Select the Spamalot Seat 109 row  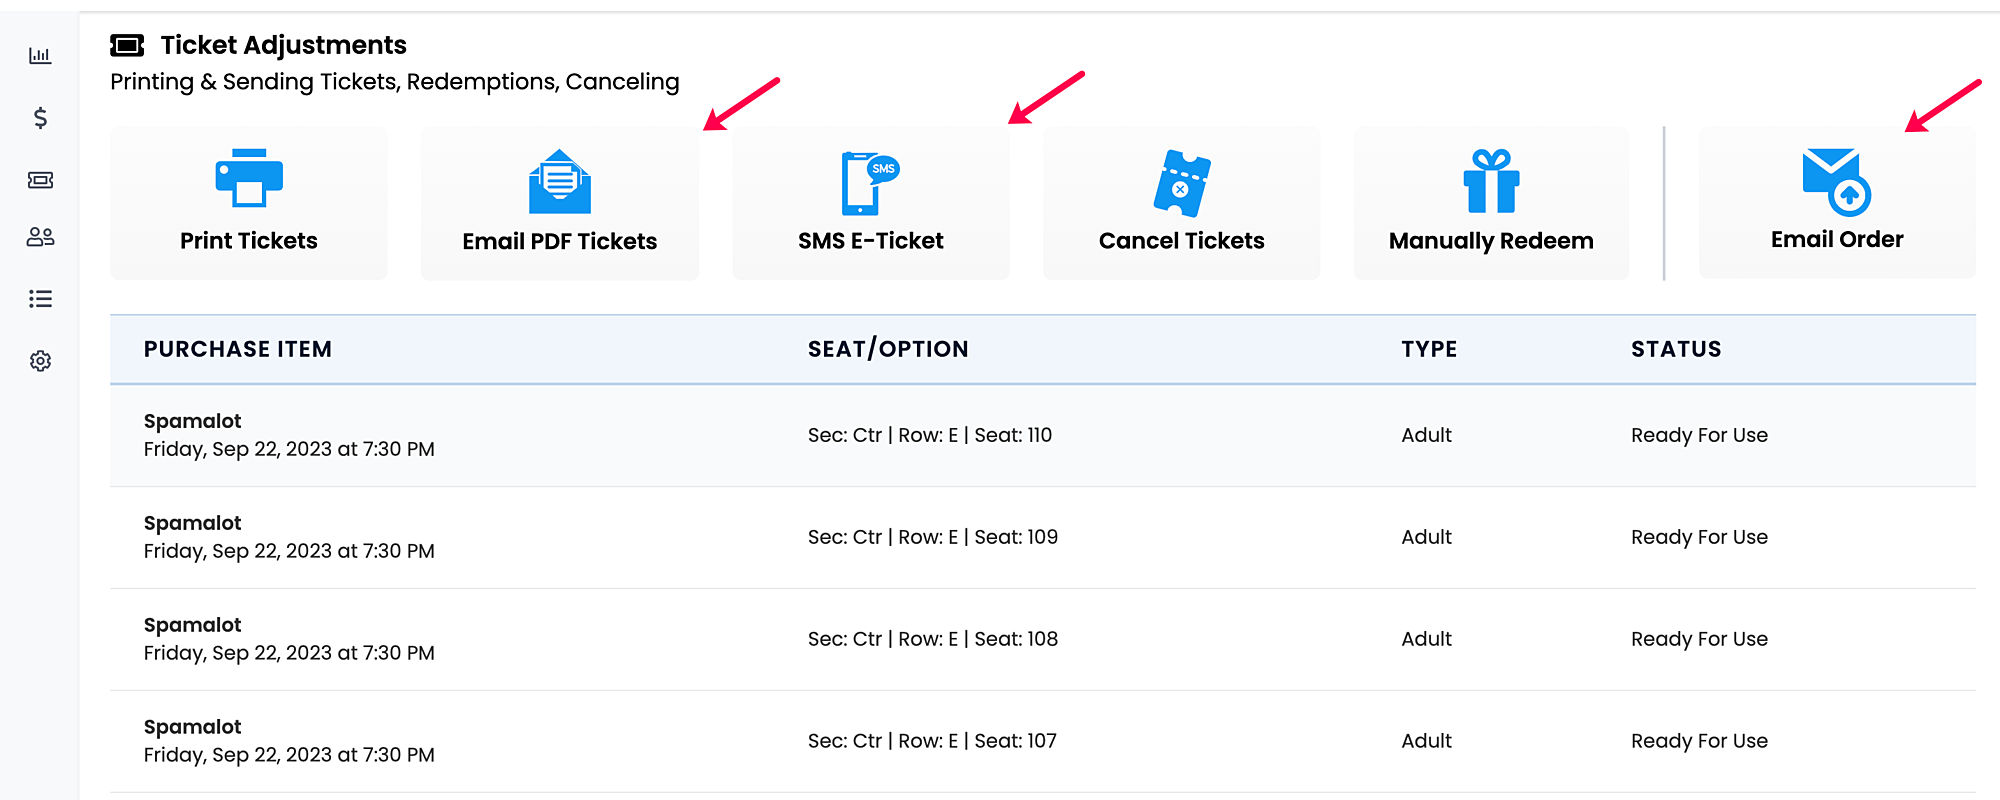(x=1043, y=537)
